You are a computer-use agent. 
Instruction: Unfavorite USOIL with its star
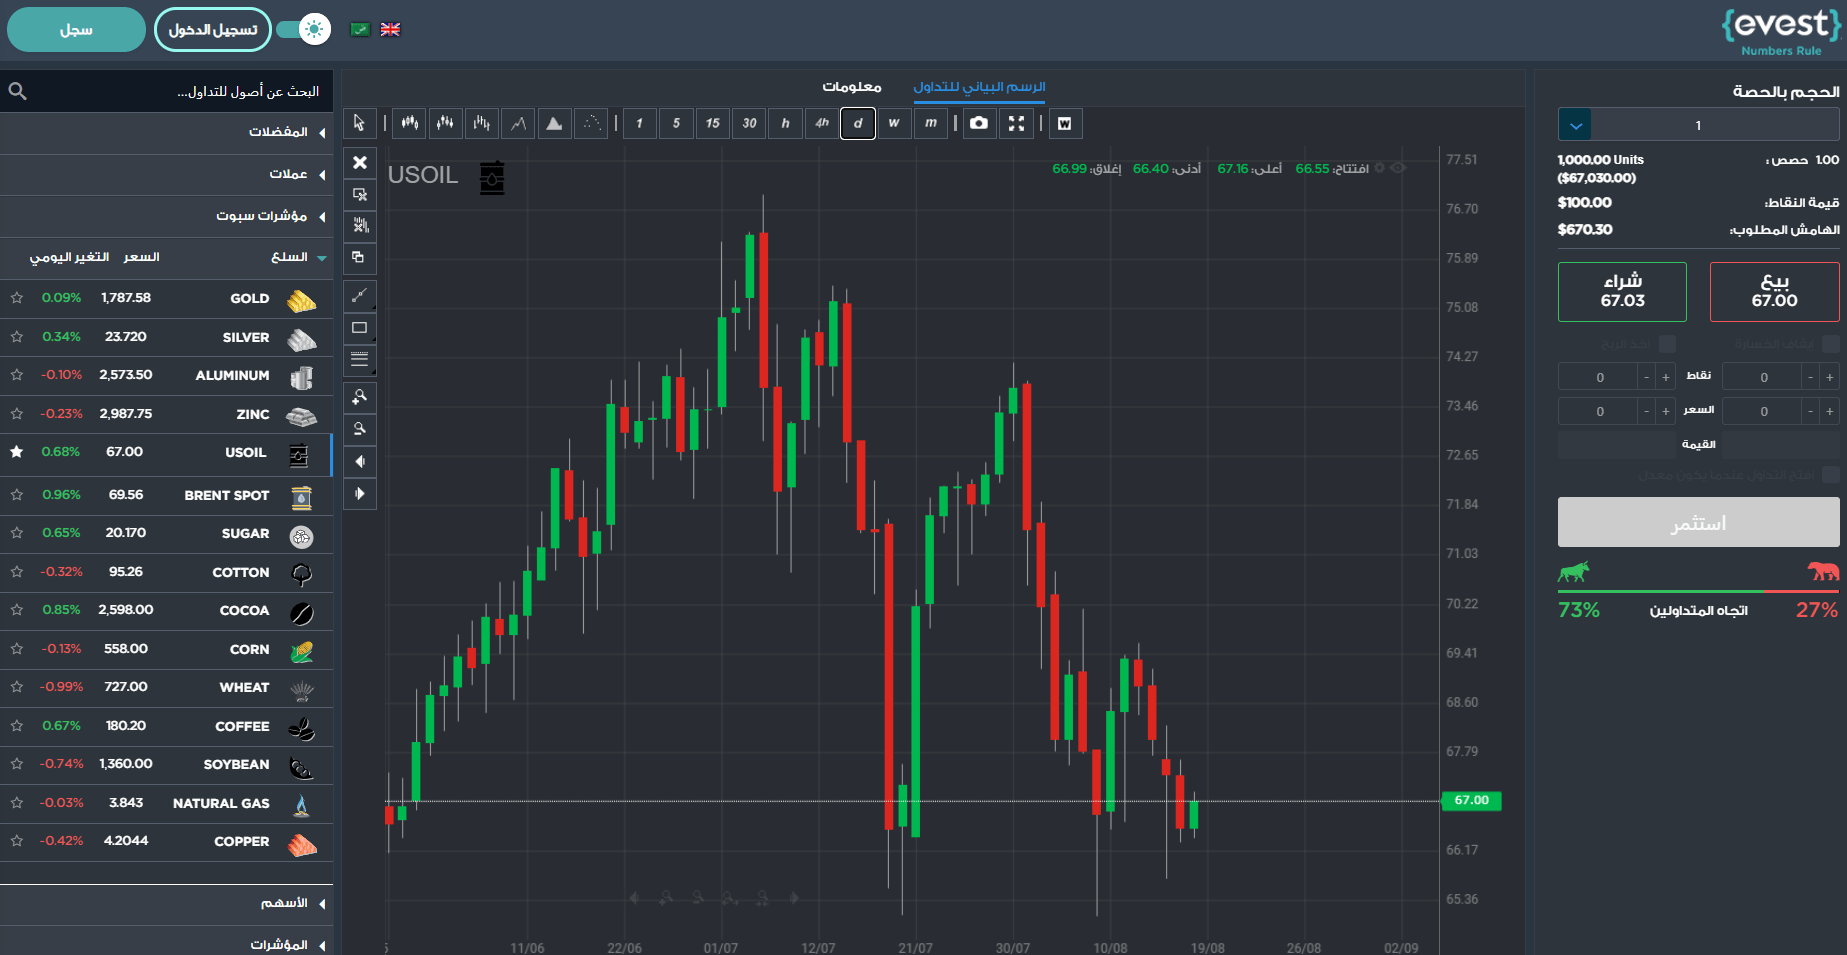coord(17,452)
